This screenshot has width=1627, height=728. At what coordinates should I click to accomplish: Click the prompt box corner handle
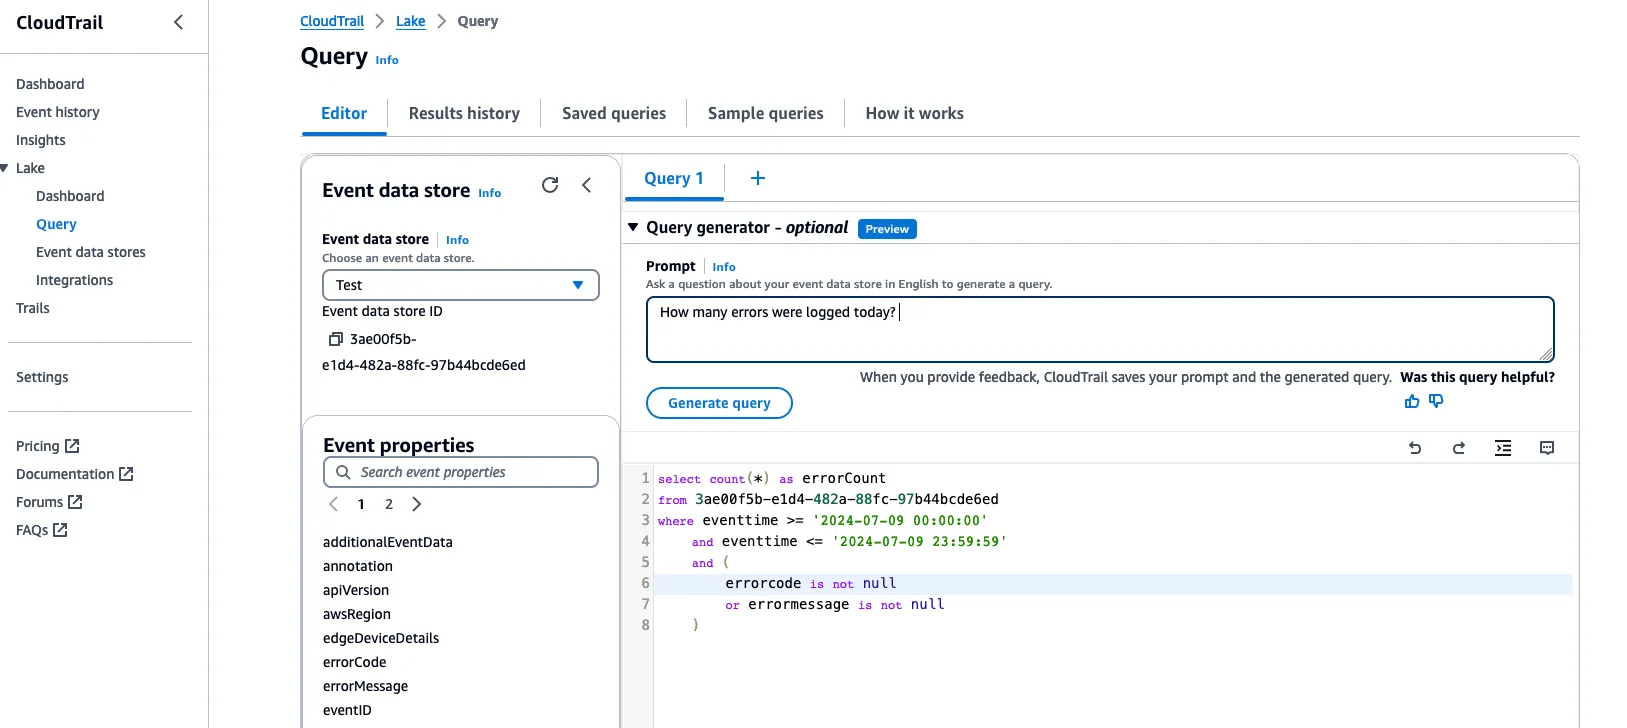pyautogui.click(x=1546, y=354)
